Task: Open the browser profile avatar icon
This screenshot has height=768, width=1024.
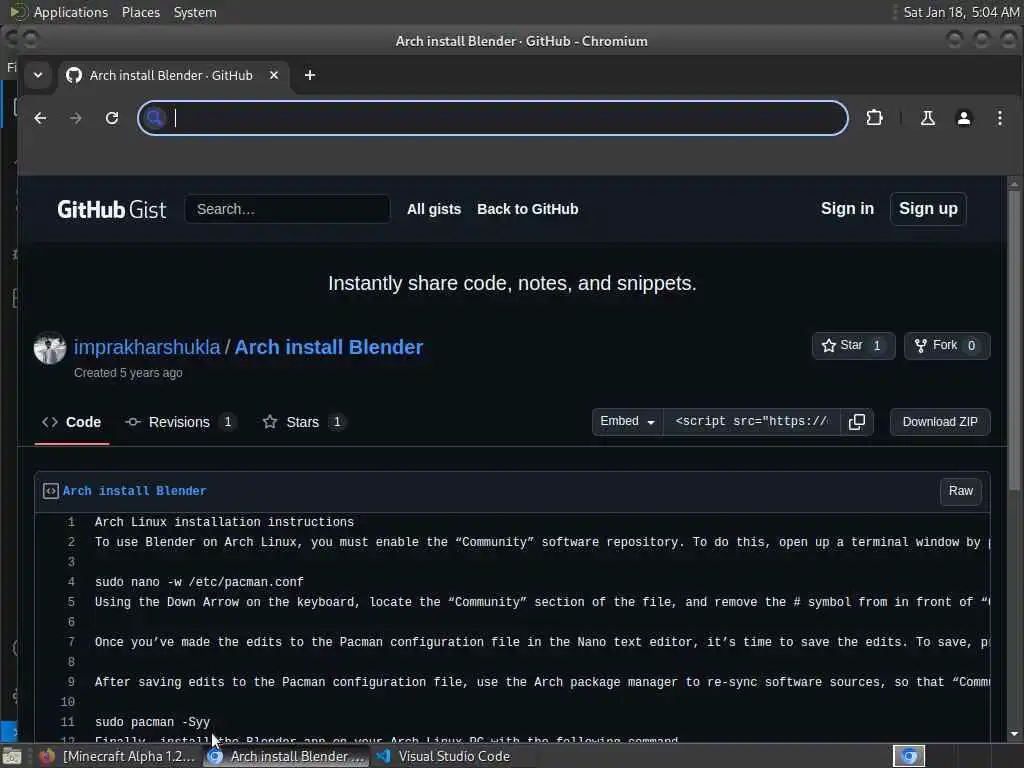Action: point(963,118)
